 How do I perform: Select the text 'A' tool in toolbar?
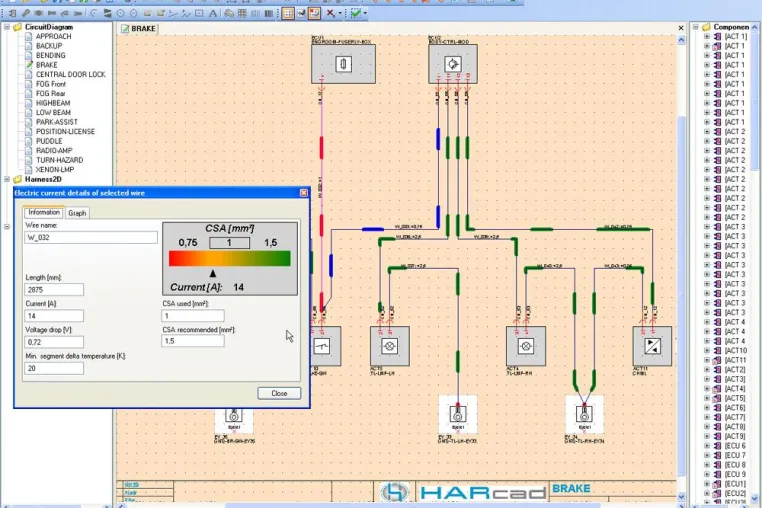(213, 14)
